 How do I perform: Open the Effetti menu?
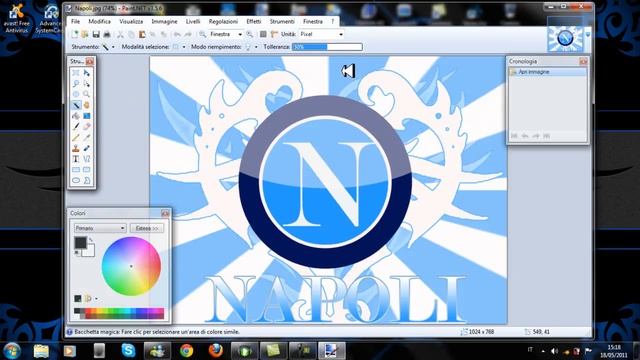(253, 21)
